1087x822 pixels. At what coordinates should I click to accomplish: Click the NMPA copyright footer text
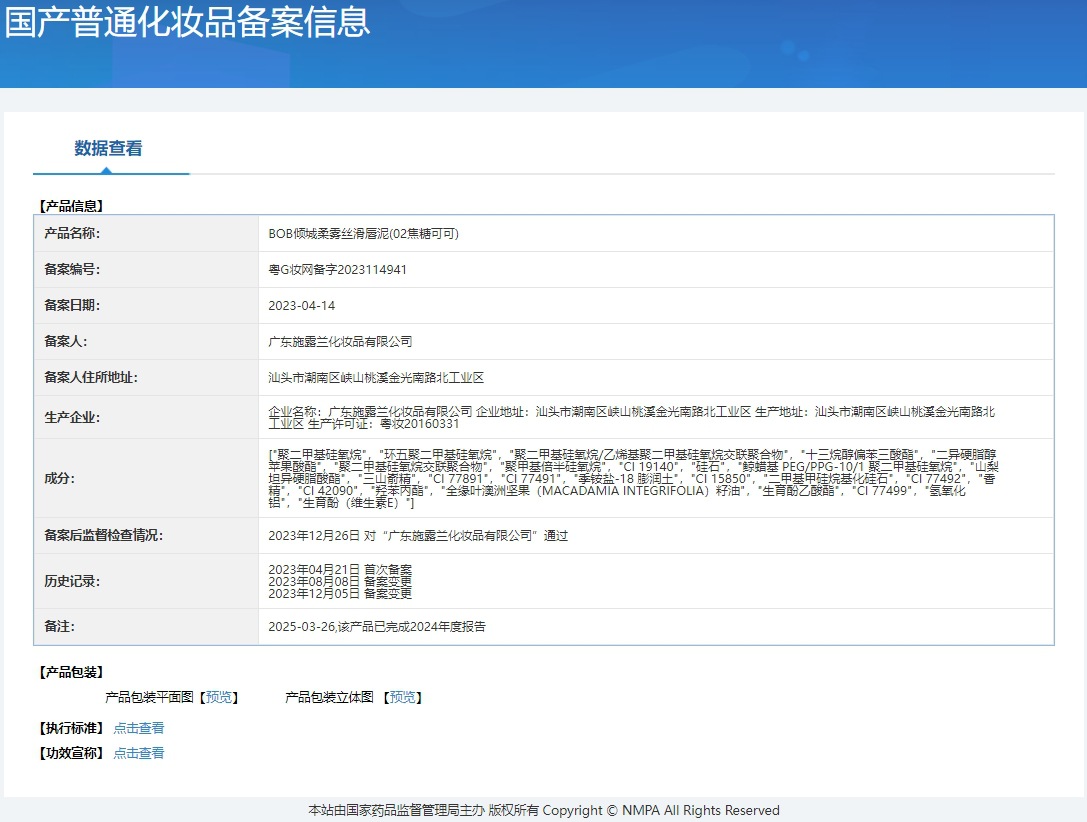pyautogui.click(x=543, y=810)
